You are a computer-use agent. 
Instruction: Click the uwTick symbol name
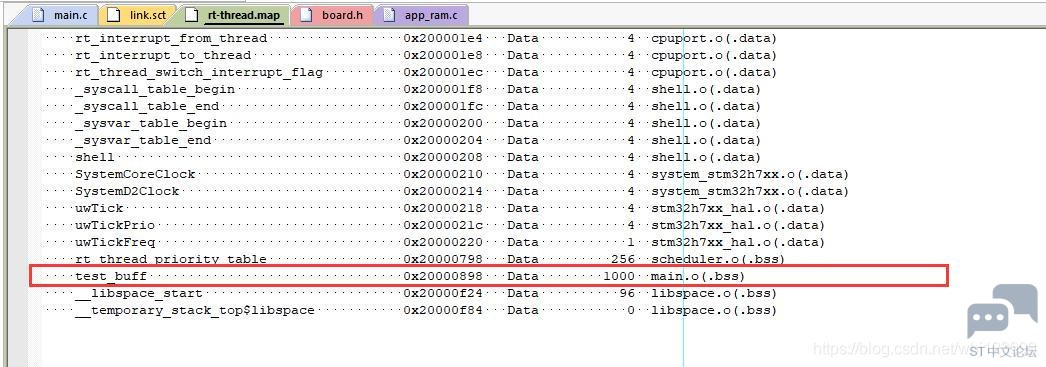coord(99,208)
